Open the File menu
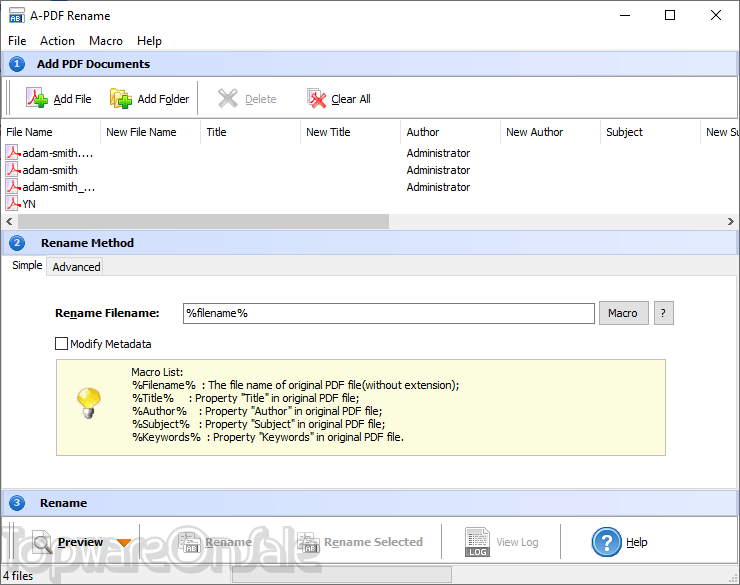Image resolution: width=740 pixels, height=585 pixels. pyautogui.click(x=17, y=41)
